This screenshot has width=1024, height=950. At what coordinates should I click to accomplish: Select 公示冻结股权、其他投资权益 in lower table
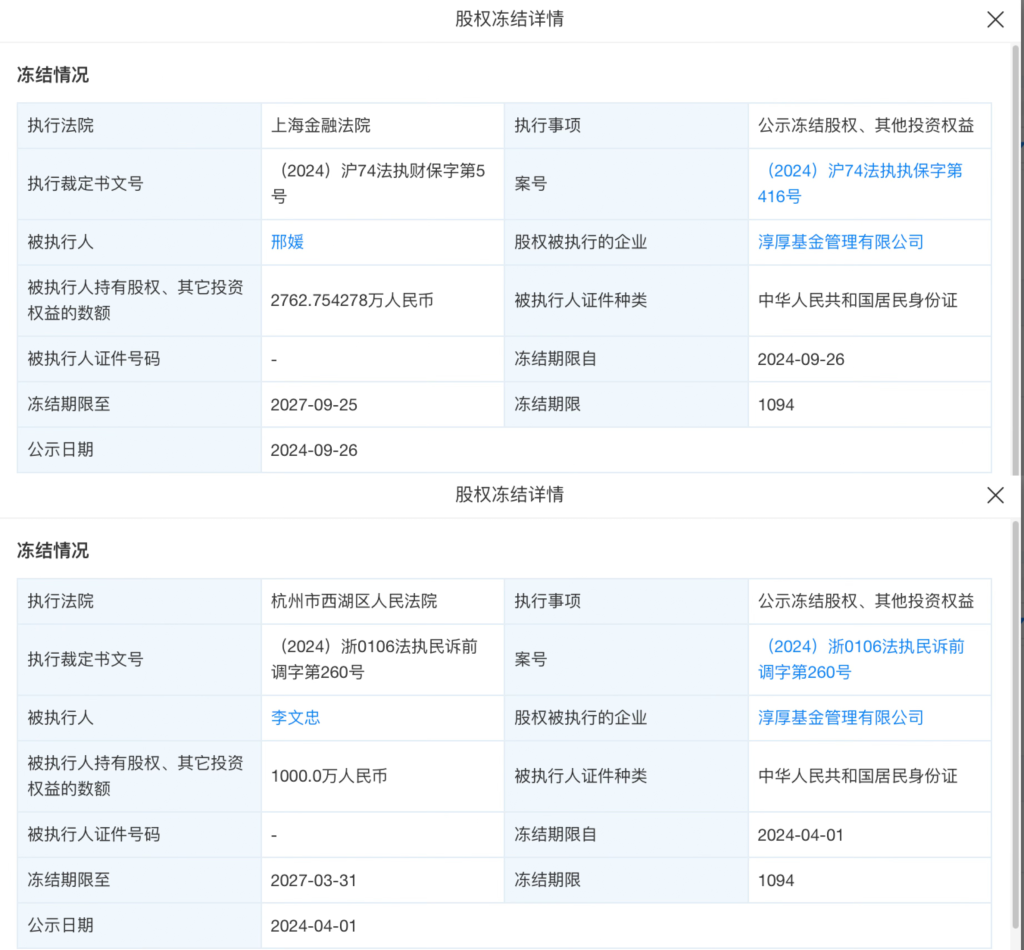coord(866,601)
